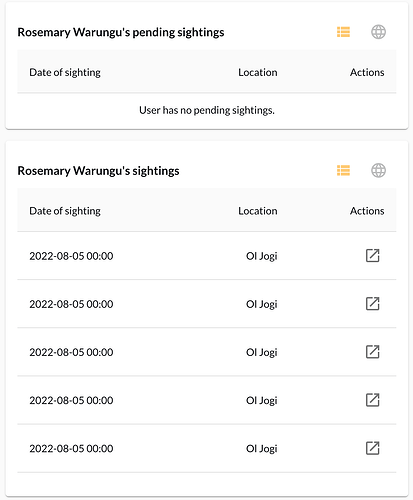Click the 'User has no pending sightings' message
Screen dimensions: 413x500
click(x=207, y=110)
